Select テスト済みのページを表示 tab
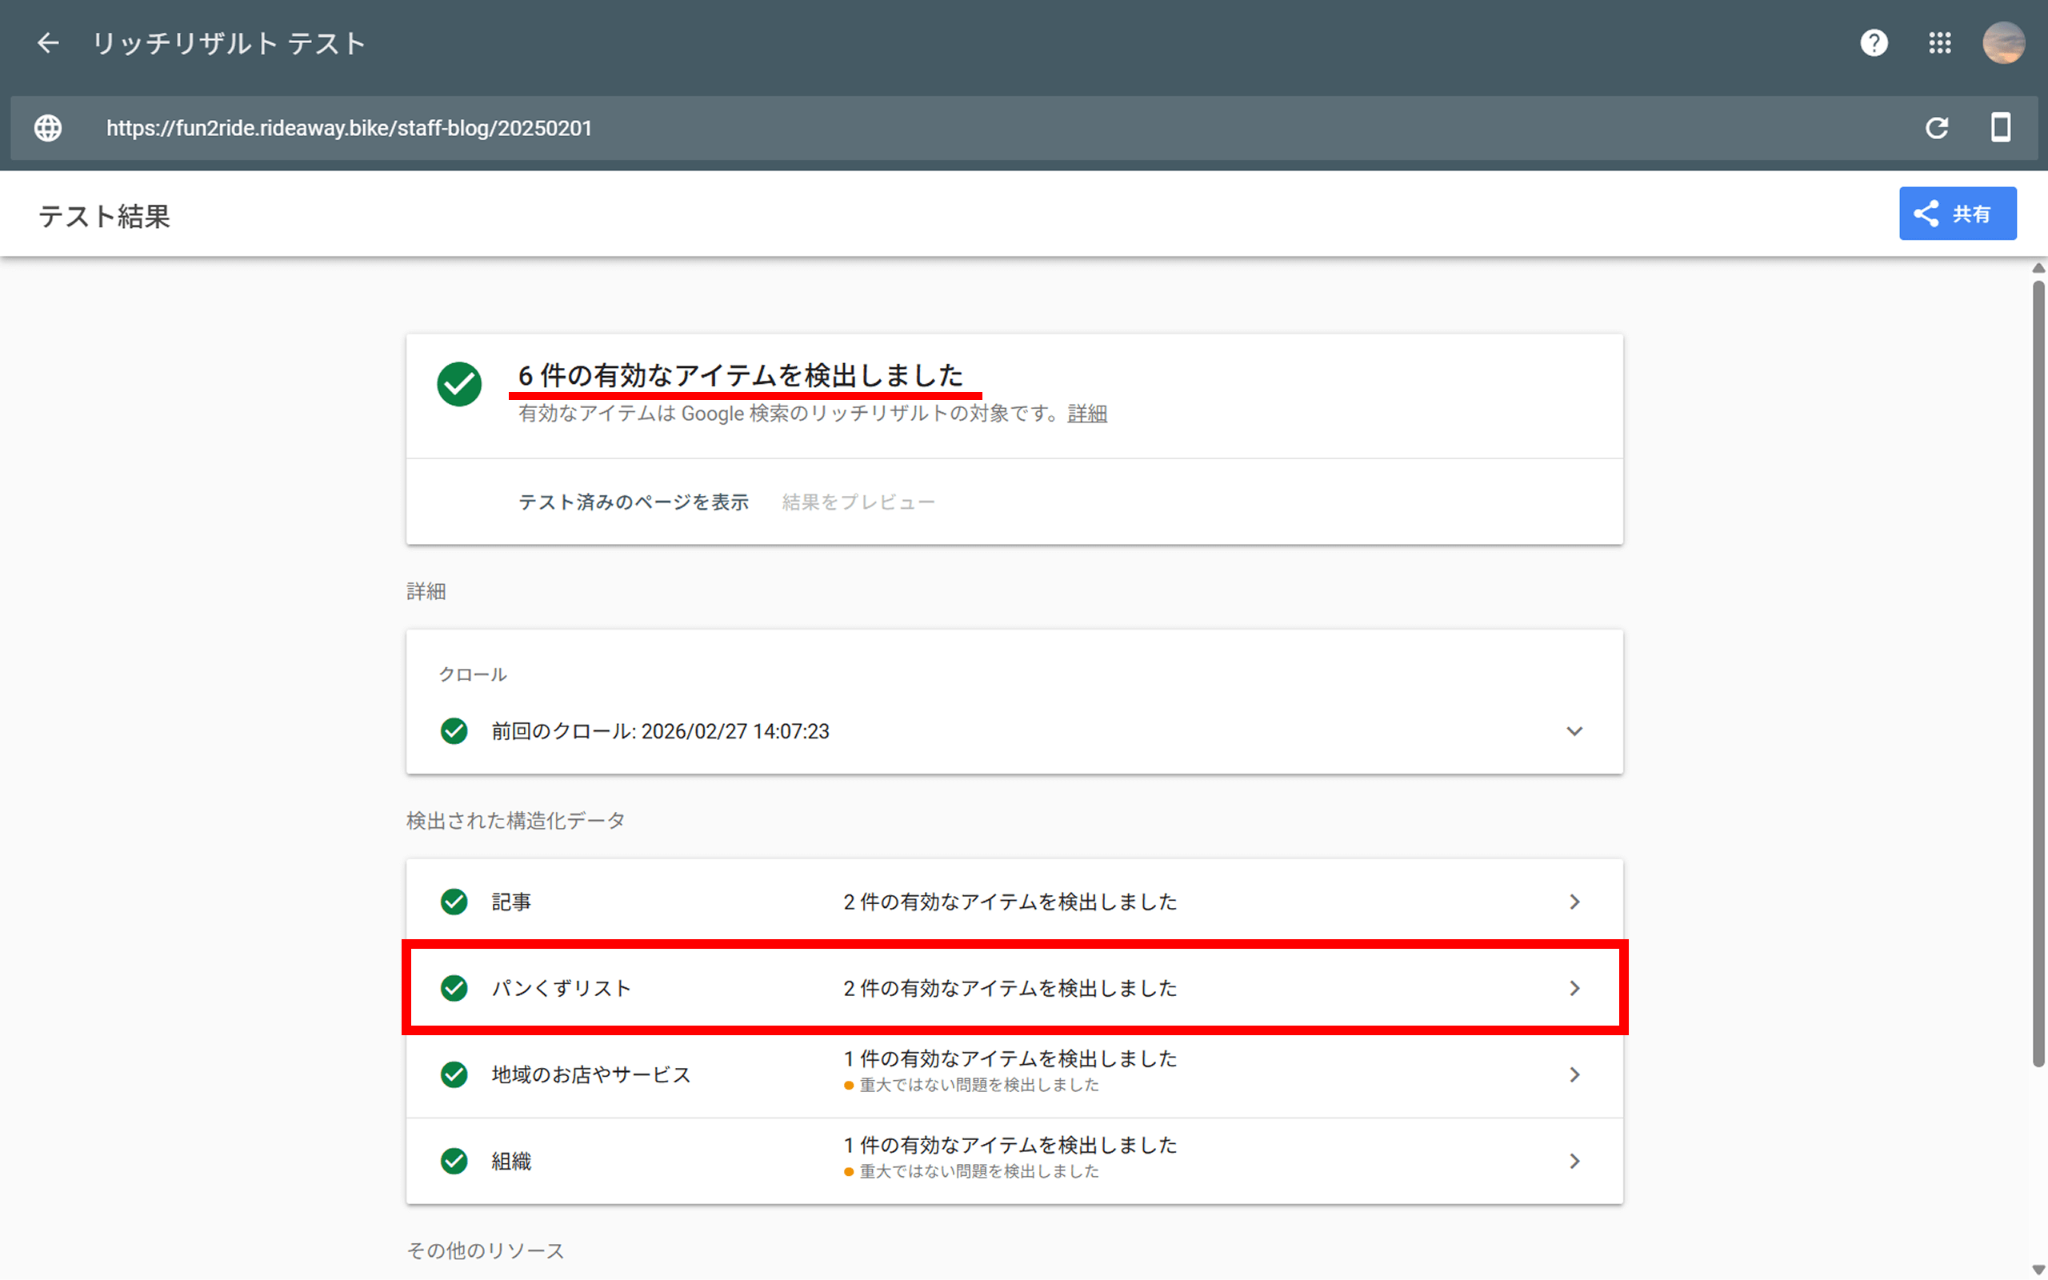This screenshot has width=2048, height=1280. pos(633,502)
